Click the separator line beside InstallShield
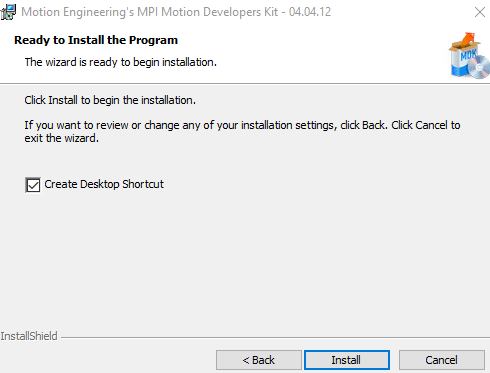This screenshot has width=490, height=373. tap(275, 337)
